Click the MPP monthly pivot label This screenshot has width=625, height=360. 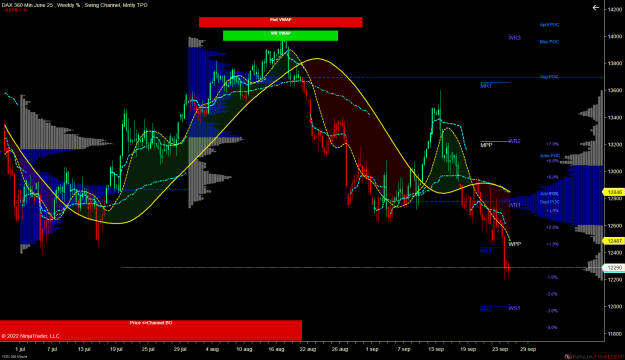point(486,145)
